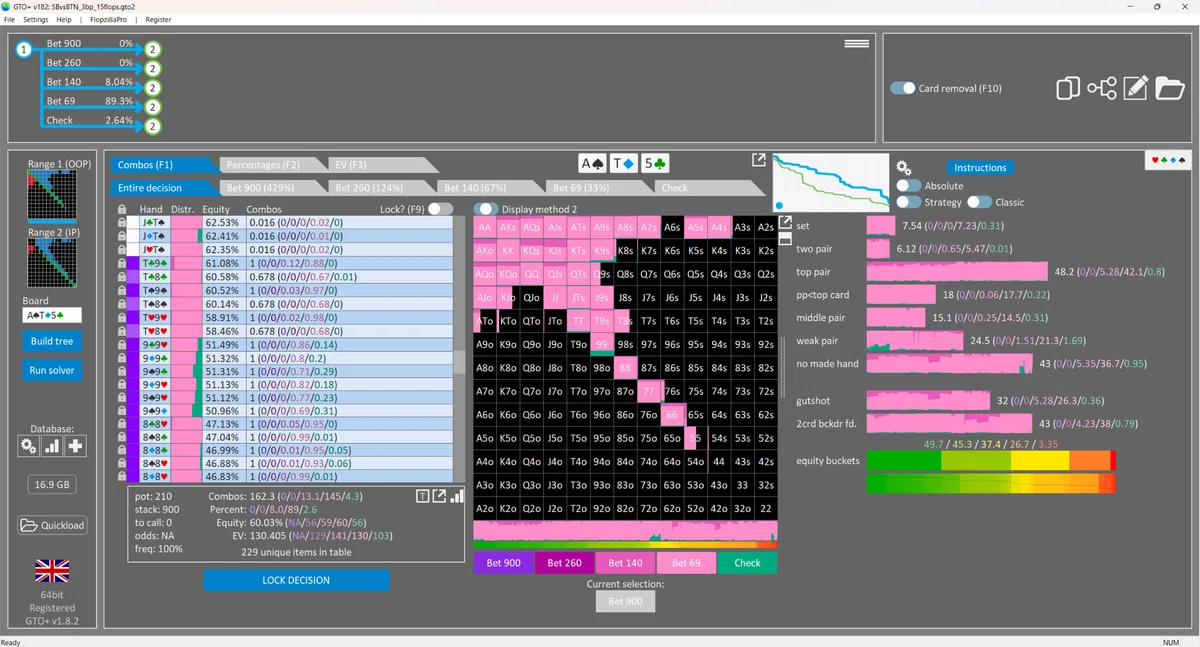Click the green Check legend swatch

click(x=747, y=563)
